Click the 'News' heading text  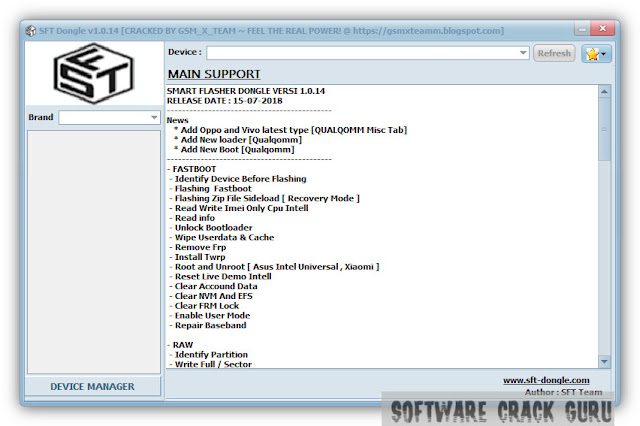[x=177, y=120]
